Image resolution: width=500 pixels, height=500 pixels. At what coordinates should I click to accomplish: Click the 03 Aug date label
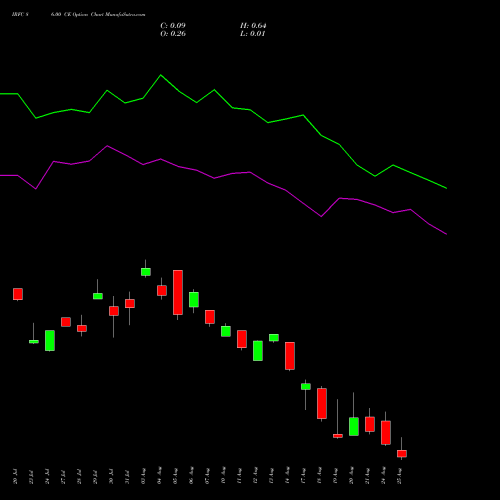pyautogui.click(x=143, y=476)
